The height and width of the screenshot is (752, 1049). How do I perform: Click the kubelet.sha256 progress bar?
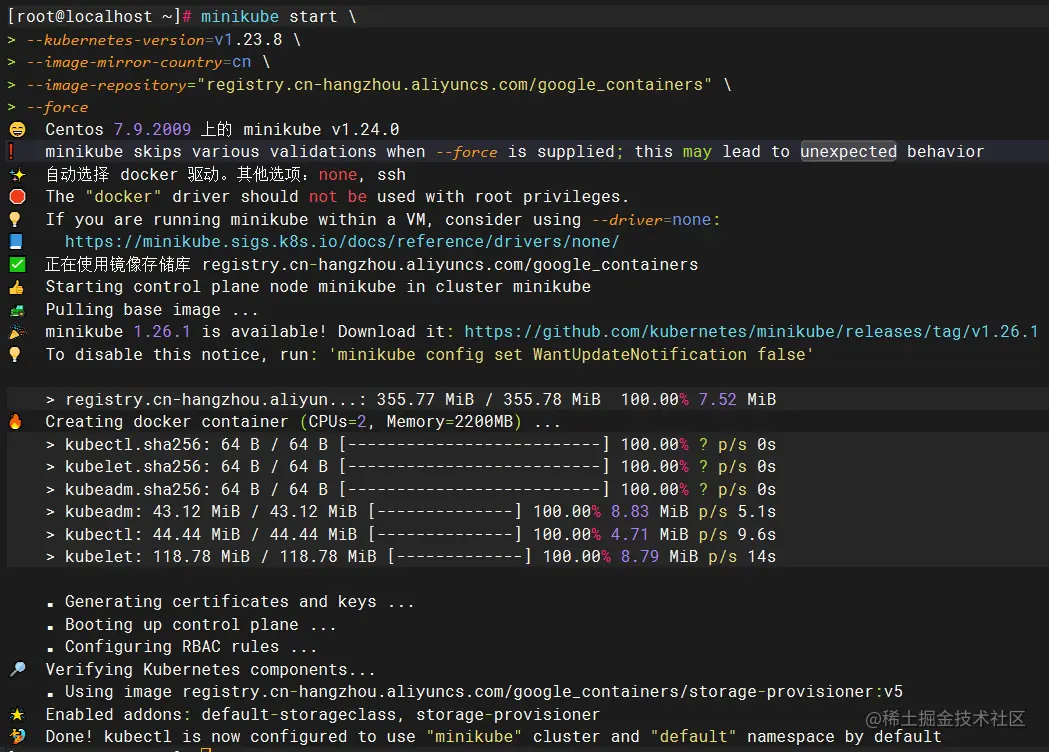click(x=474, y=466)
